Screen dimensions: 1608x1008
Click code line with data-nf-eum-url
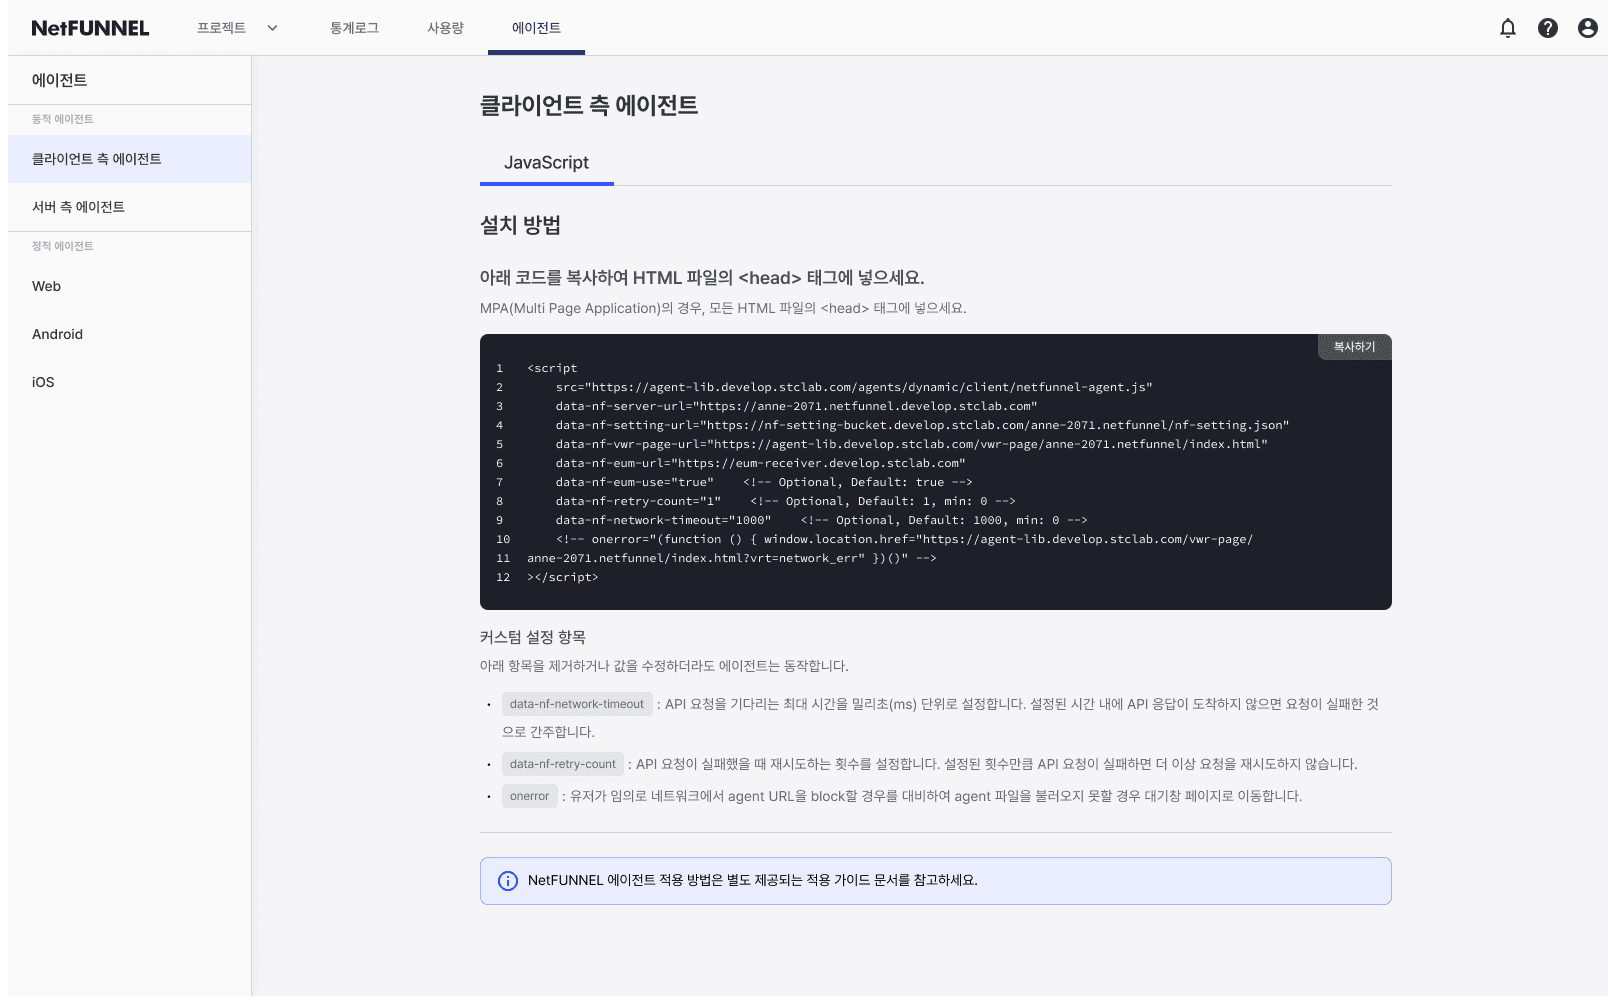point(760,463)
